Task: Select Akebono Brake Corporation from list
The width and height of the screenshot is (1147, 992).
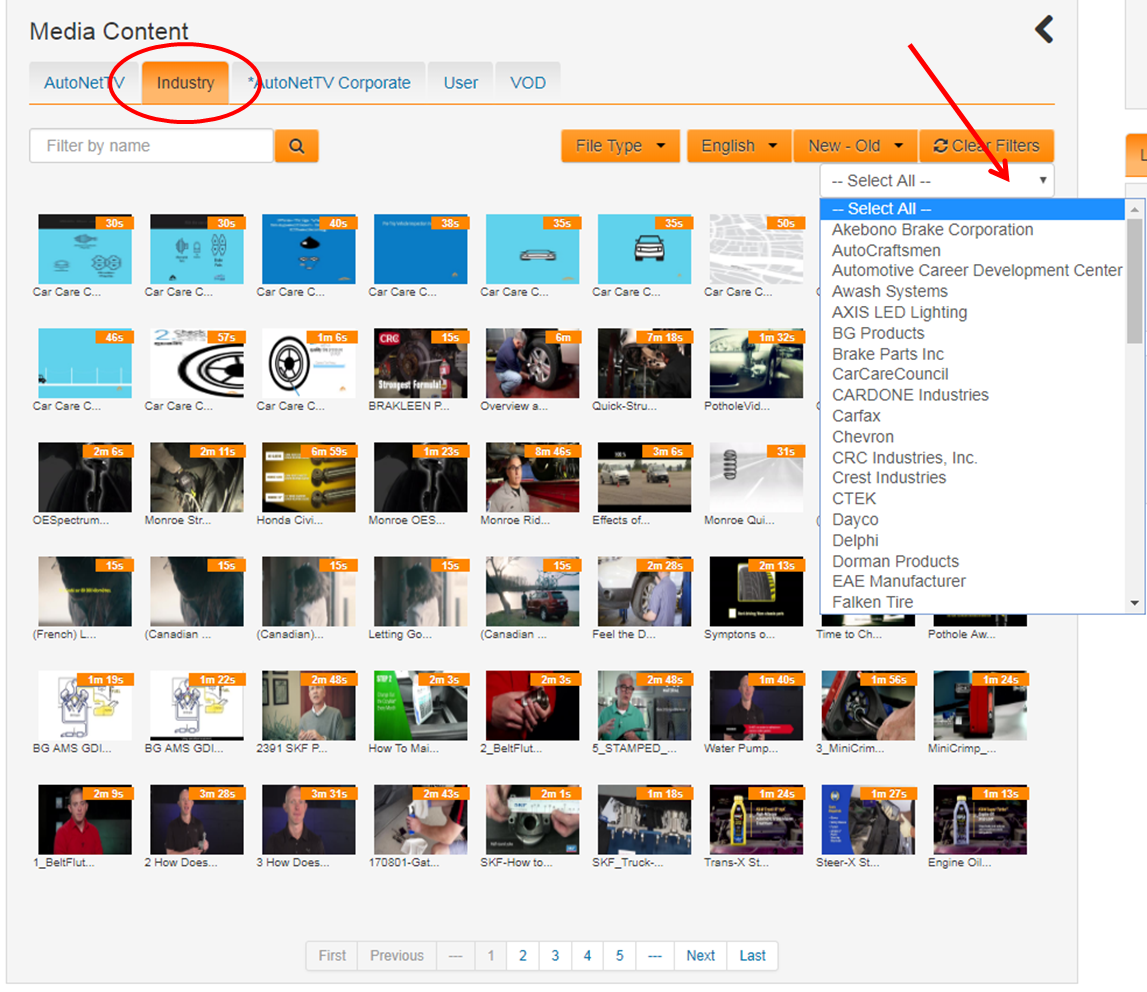Action: coord(972,230)
